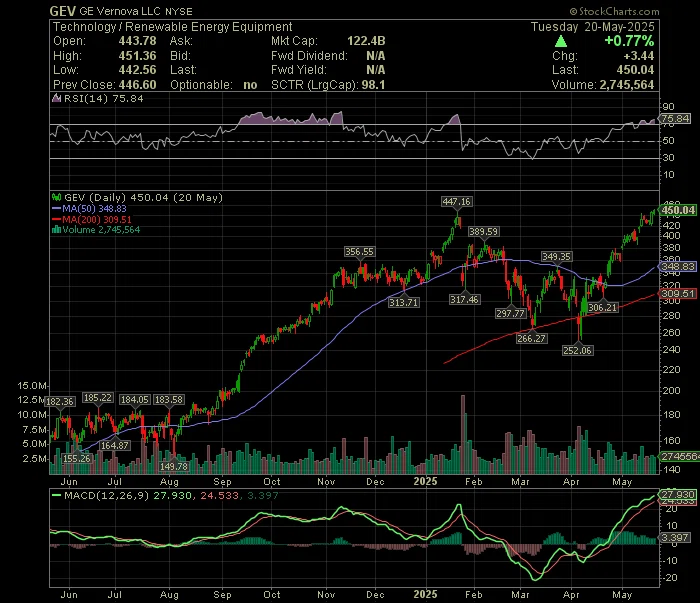Click the volume bars icon in the legend
Screen dimensions: 700x603
[x=56, y=230]
